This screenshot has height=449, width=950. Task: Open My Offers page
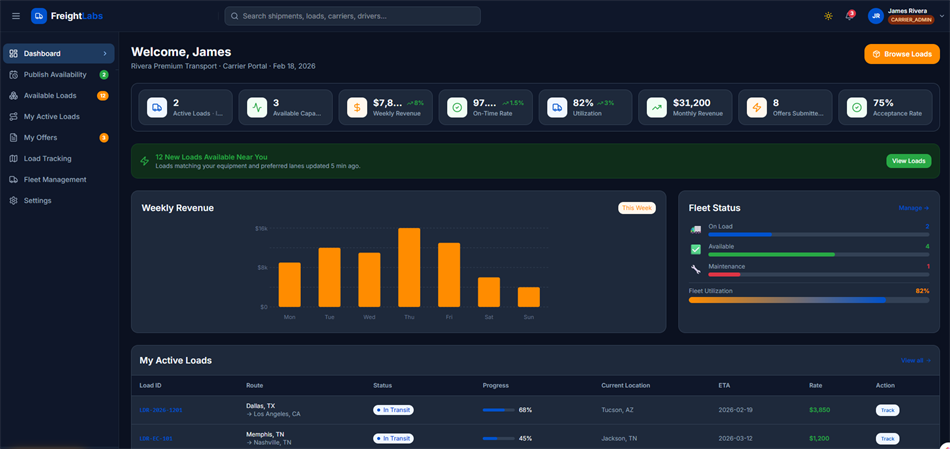click(58, 138)
